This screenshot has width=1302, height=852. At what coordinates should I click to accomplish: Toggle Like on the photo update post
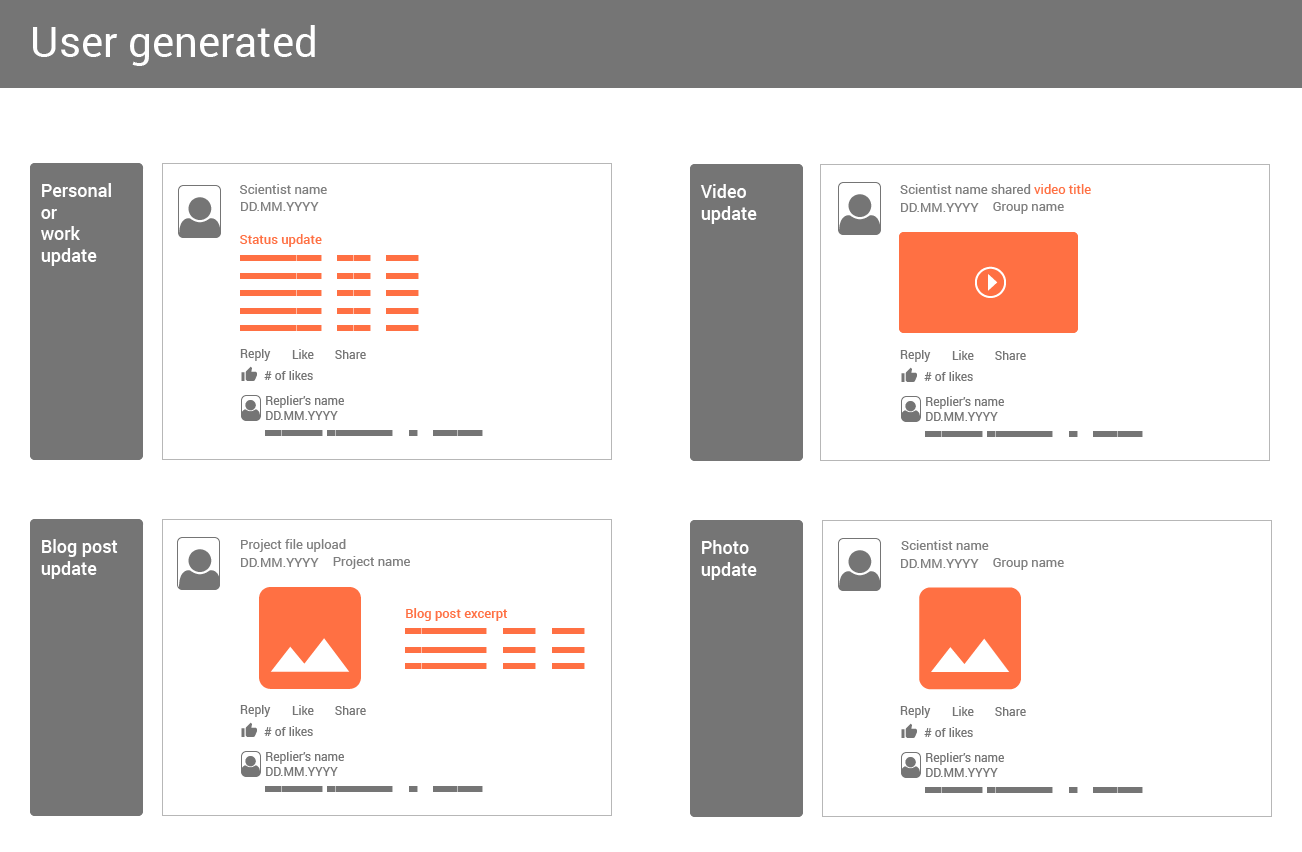tap(962, 711)
